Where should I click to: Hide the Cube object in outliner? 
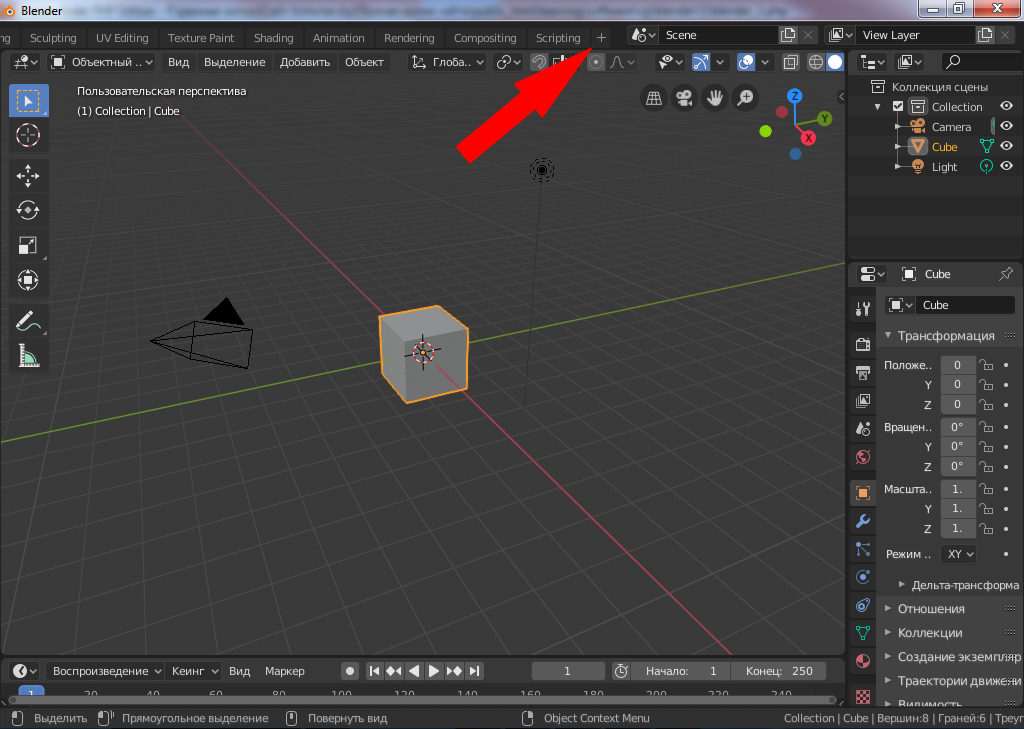[x=1006, y=147]
